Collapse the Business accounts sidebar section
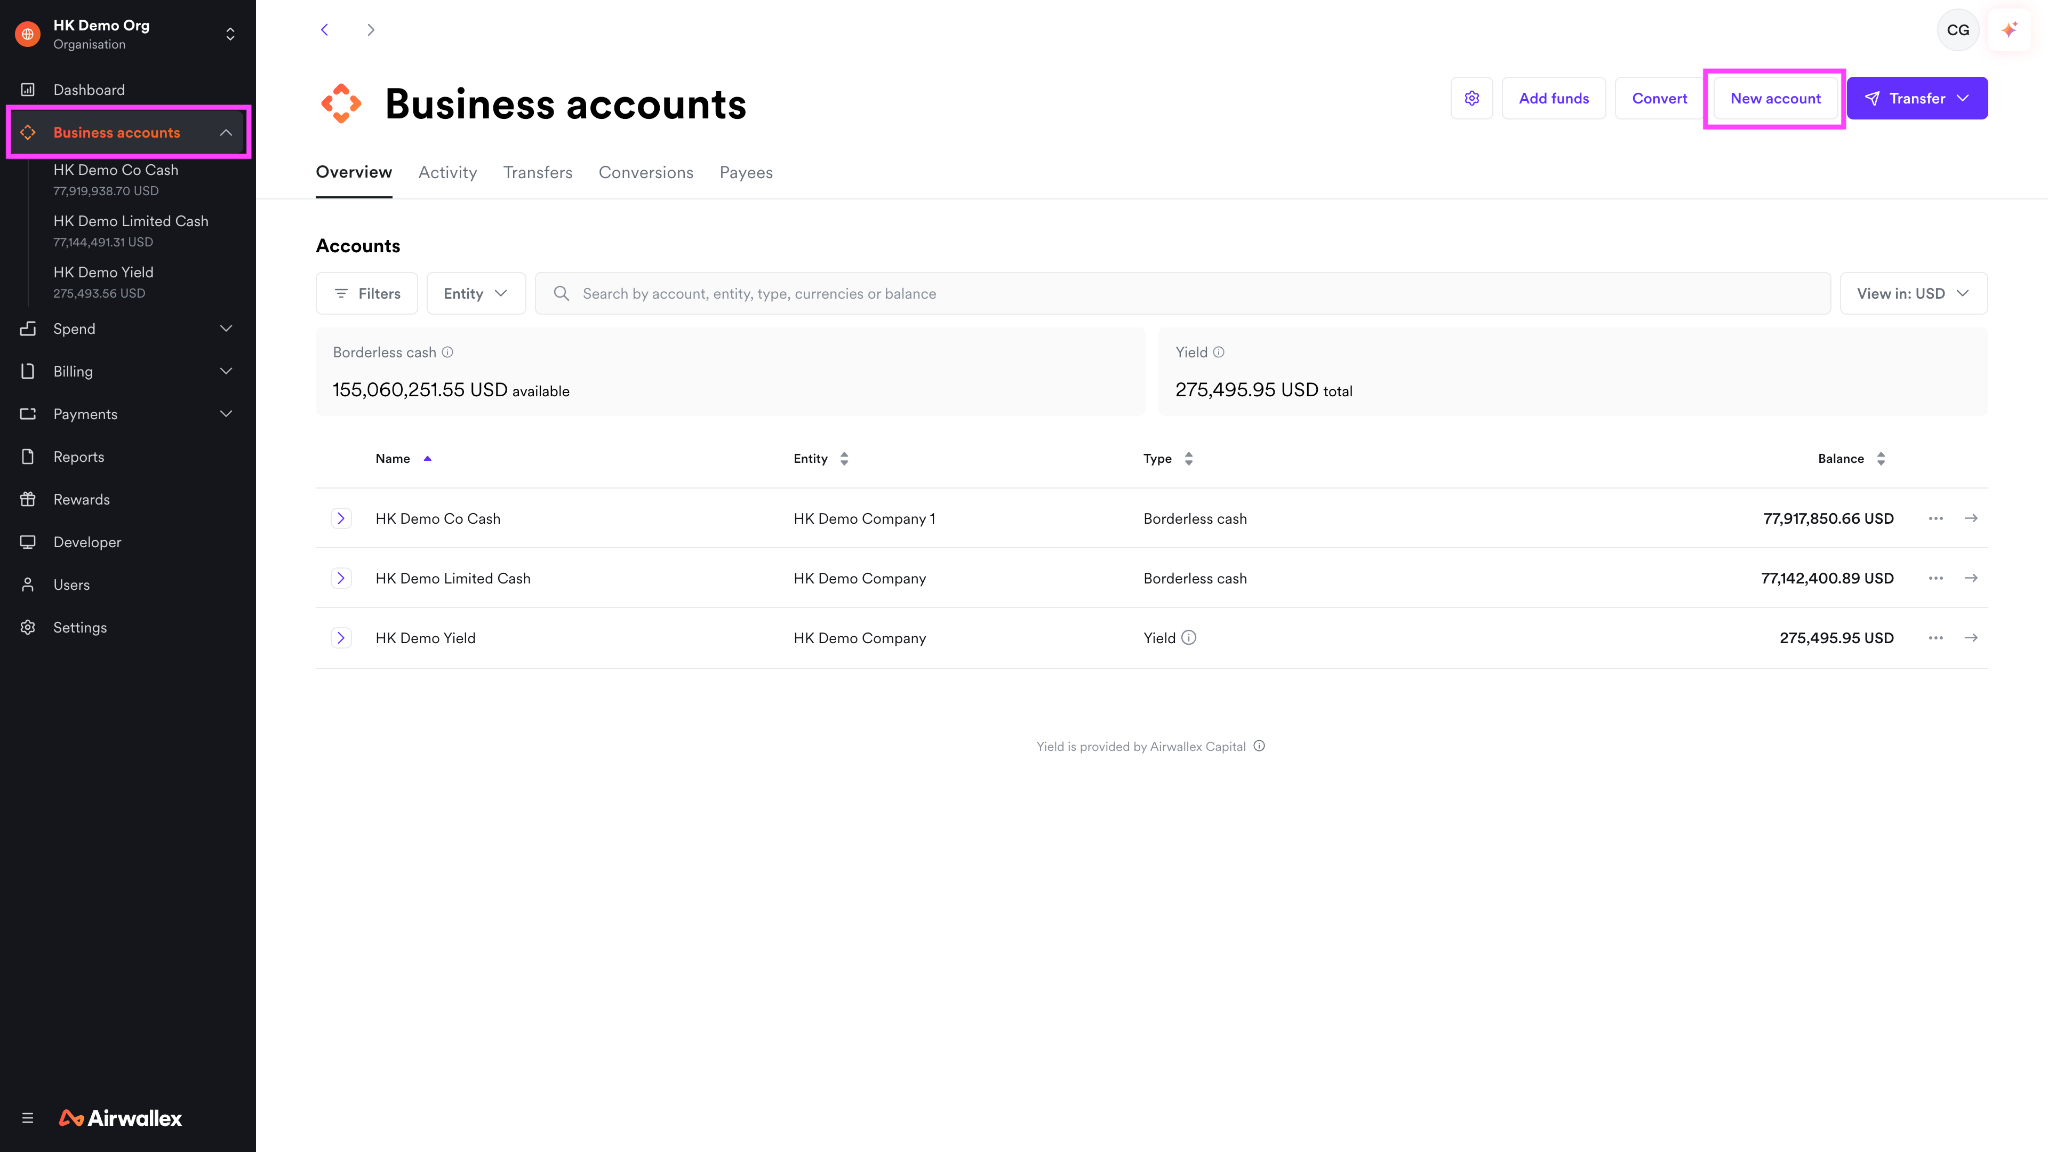 pyautogui.click(x=226, y=133)
